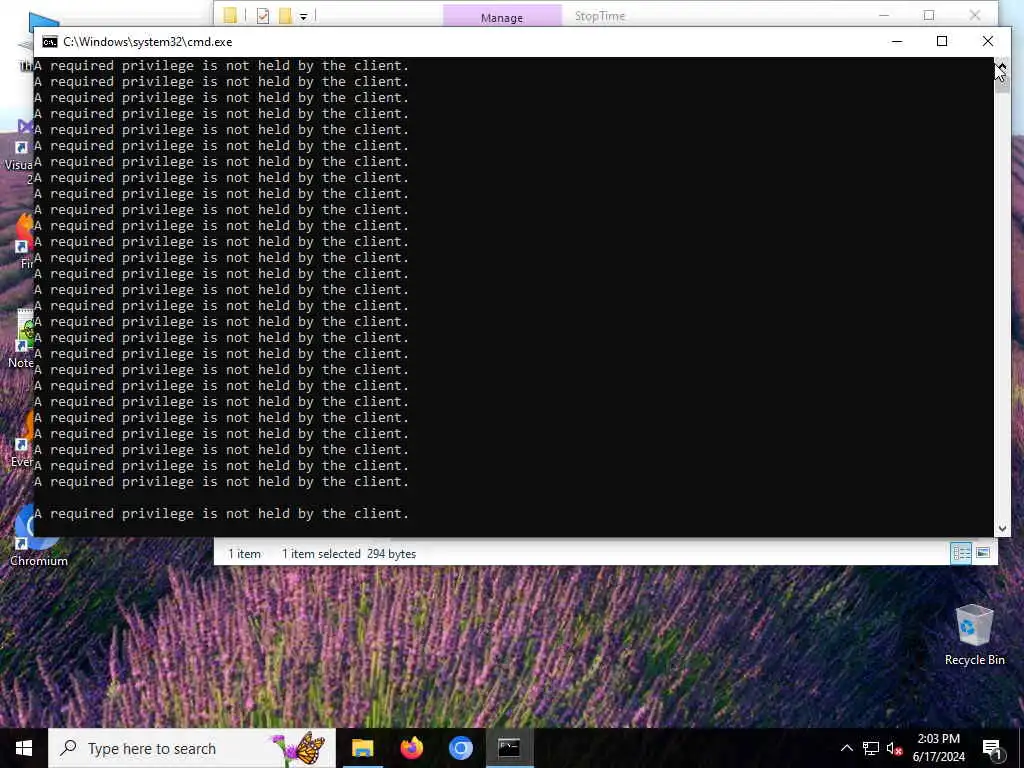
Task: Focus the Type here to search box
Action: pyautogui.click(x=192, y=748)
